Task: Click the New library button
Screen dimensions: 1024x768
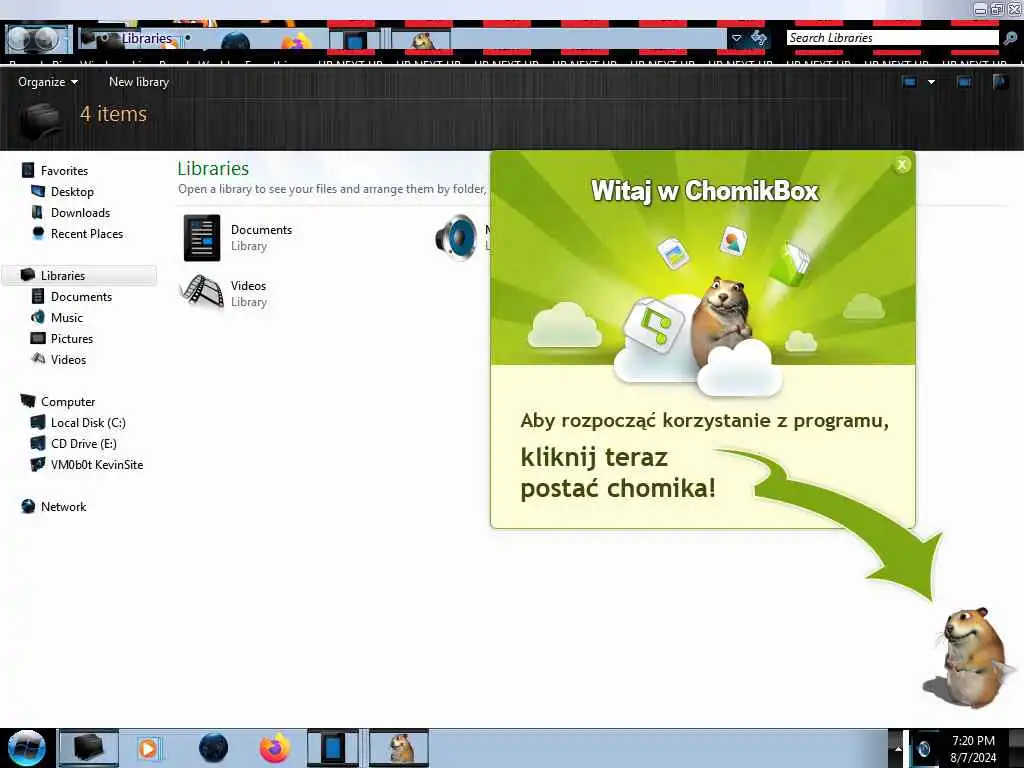Action: pos(138,82)
